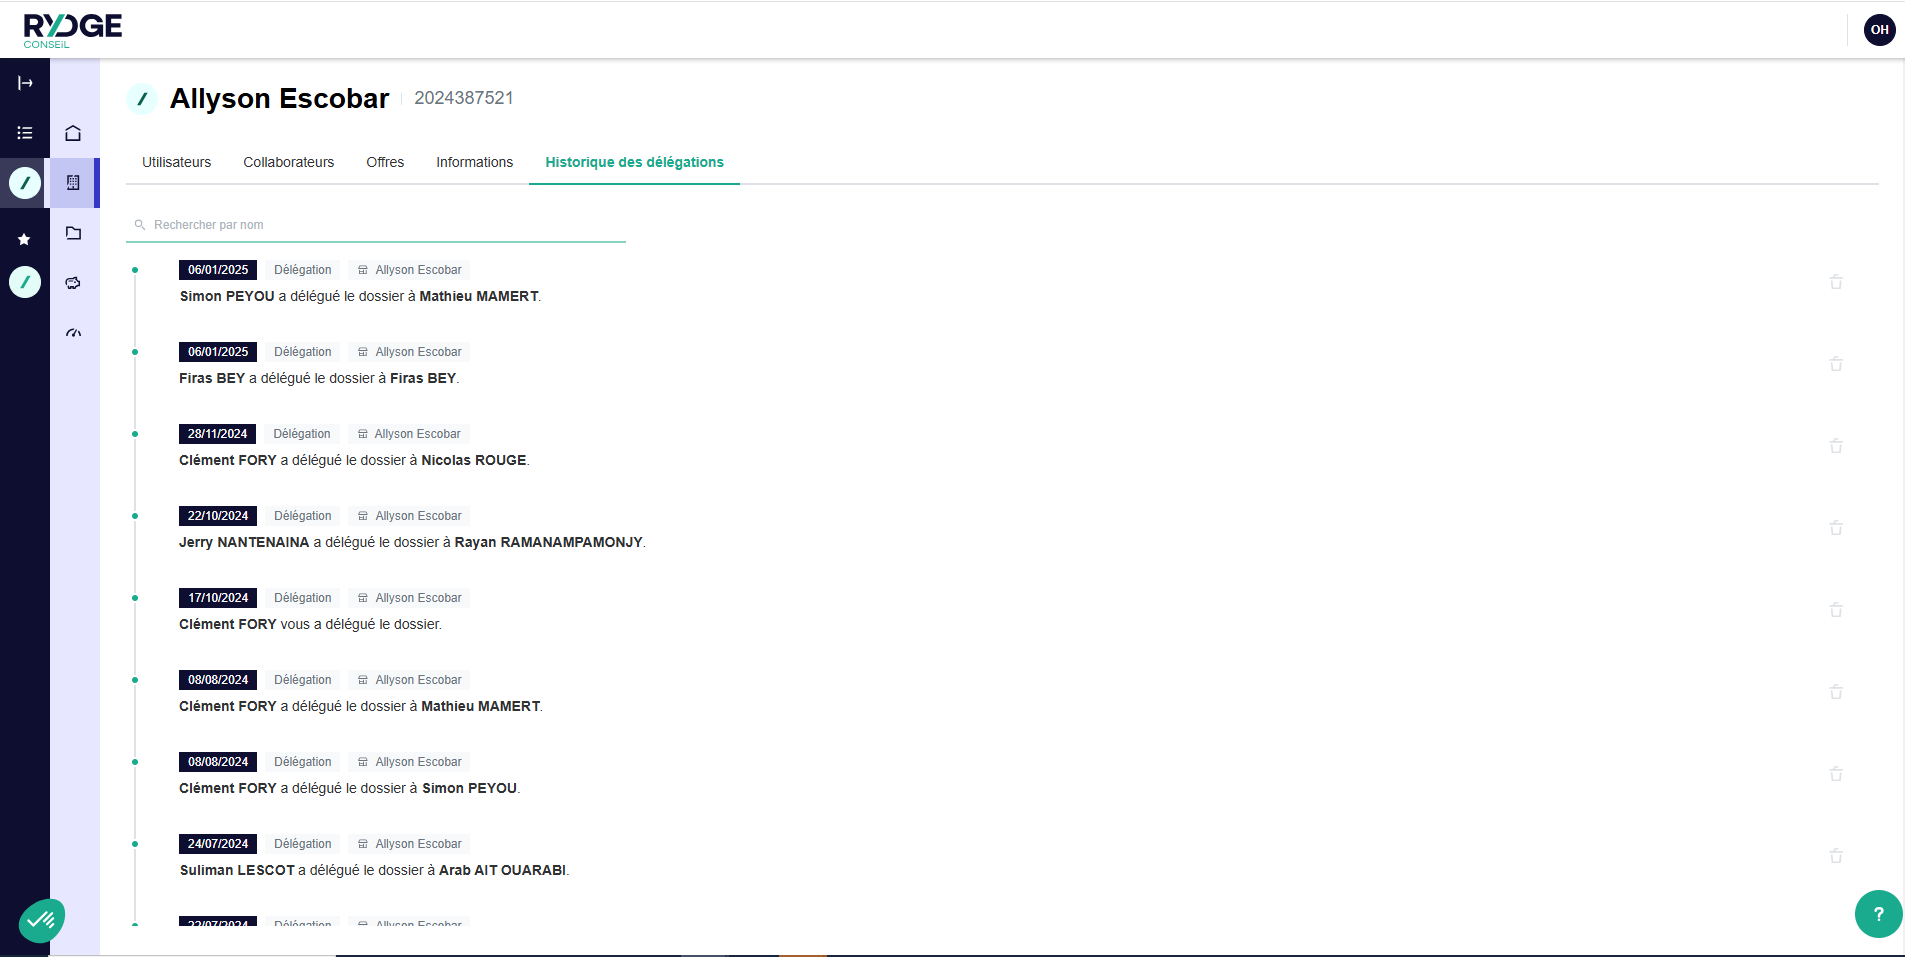This screenshot has height=957, width=1905.
Task: Select the slash circle icon below the star
Action: coord(25,282)
